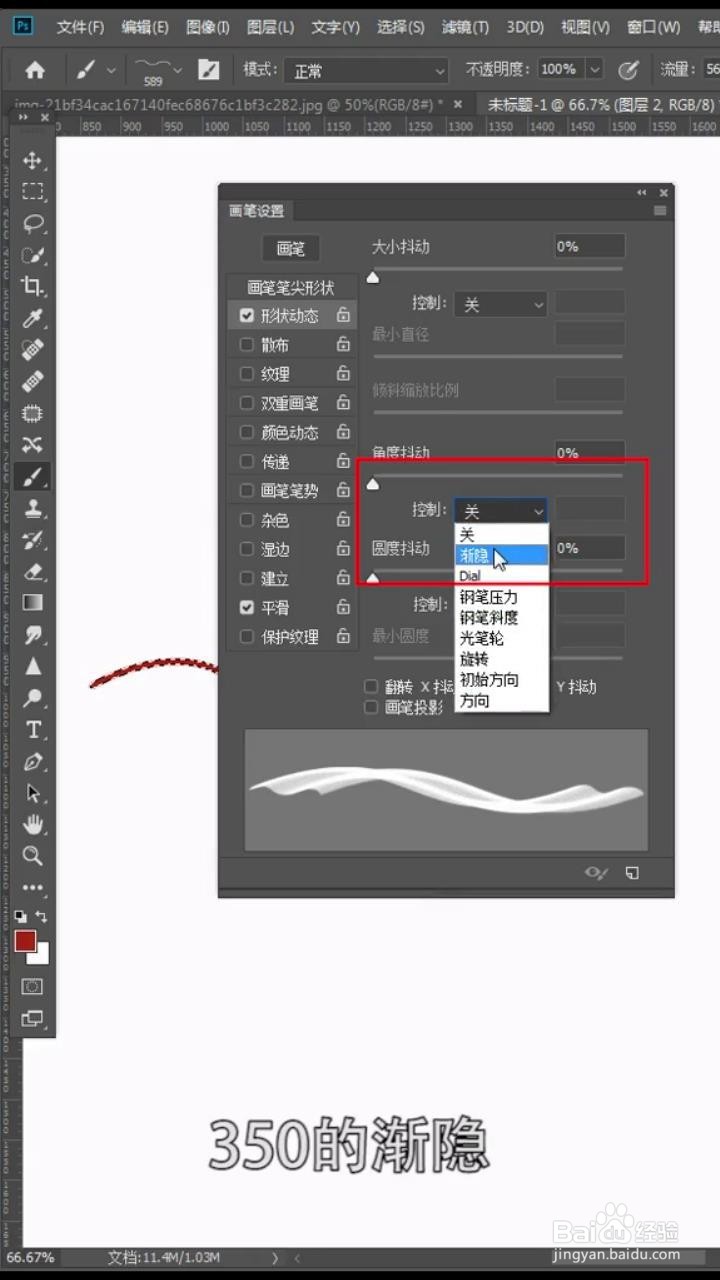
Task: Choose 渐隐 in the control dropdown list
Action: [x=501, y=555]
